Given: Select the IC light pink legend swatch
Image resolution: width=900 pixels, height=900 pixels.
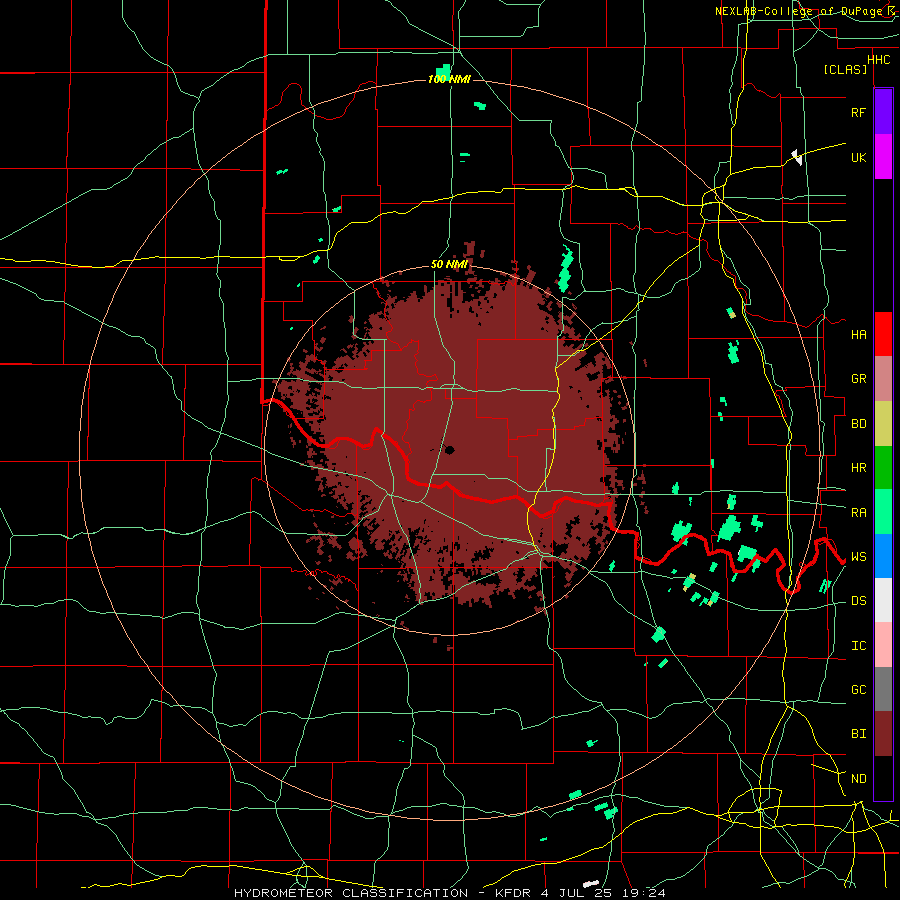Looking at the screenshot, I should point(883,645).
